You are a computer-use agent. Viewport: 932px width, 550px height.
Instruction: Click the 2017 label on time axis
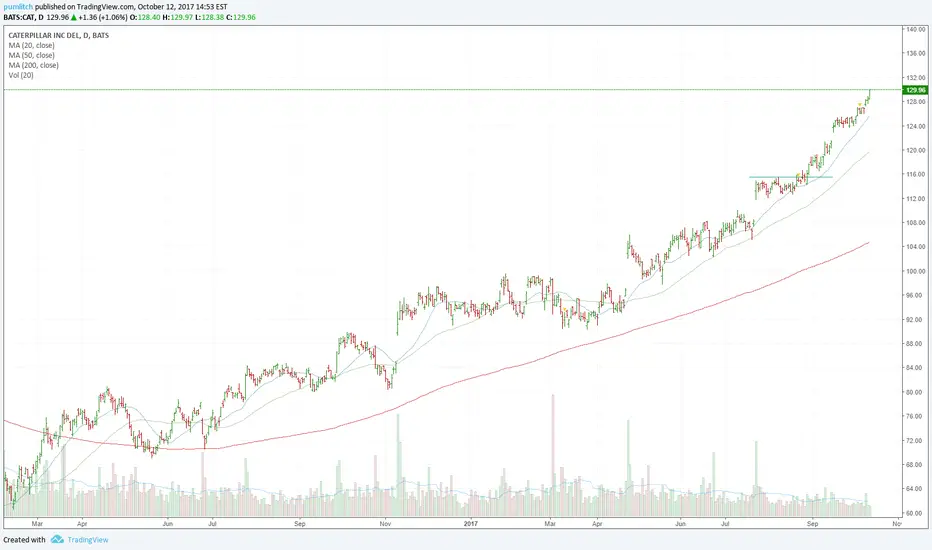(x=470, y=524)
